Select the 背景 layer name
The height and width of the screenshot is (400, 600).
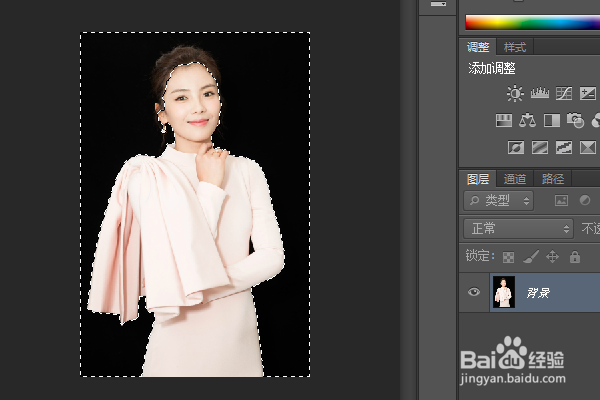click(538, 293)
